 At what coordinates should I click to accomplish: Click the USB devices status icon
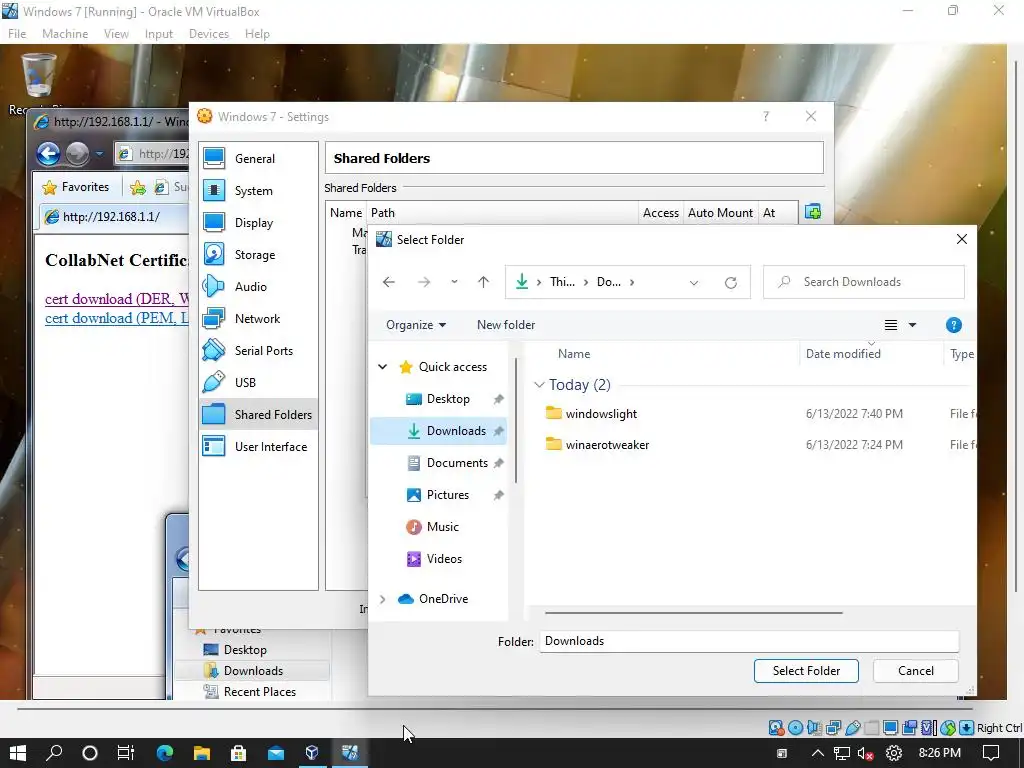click(853, 728)
